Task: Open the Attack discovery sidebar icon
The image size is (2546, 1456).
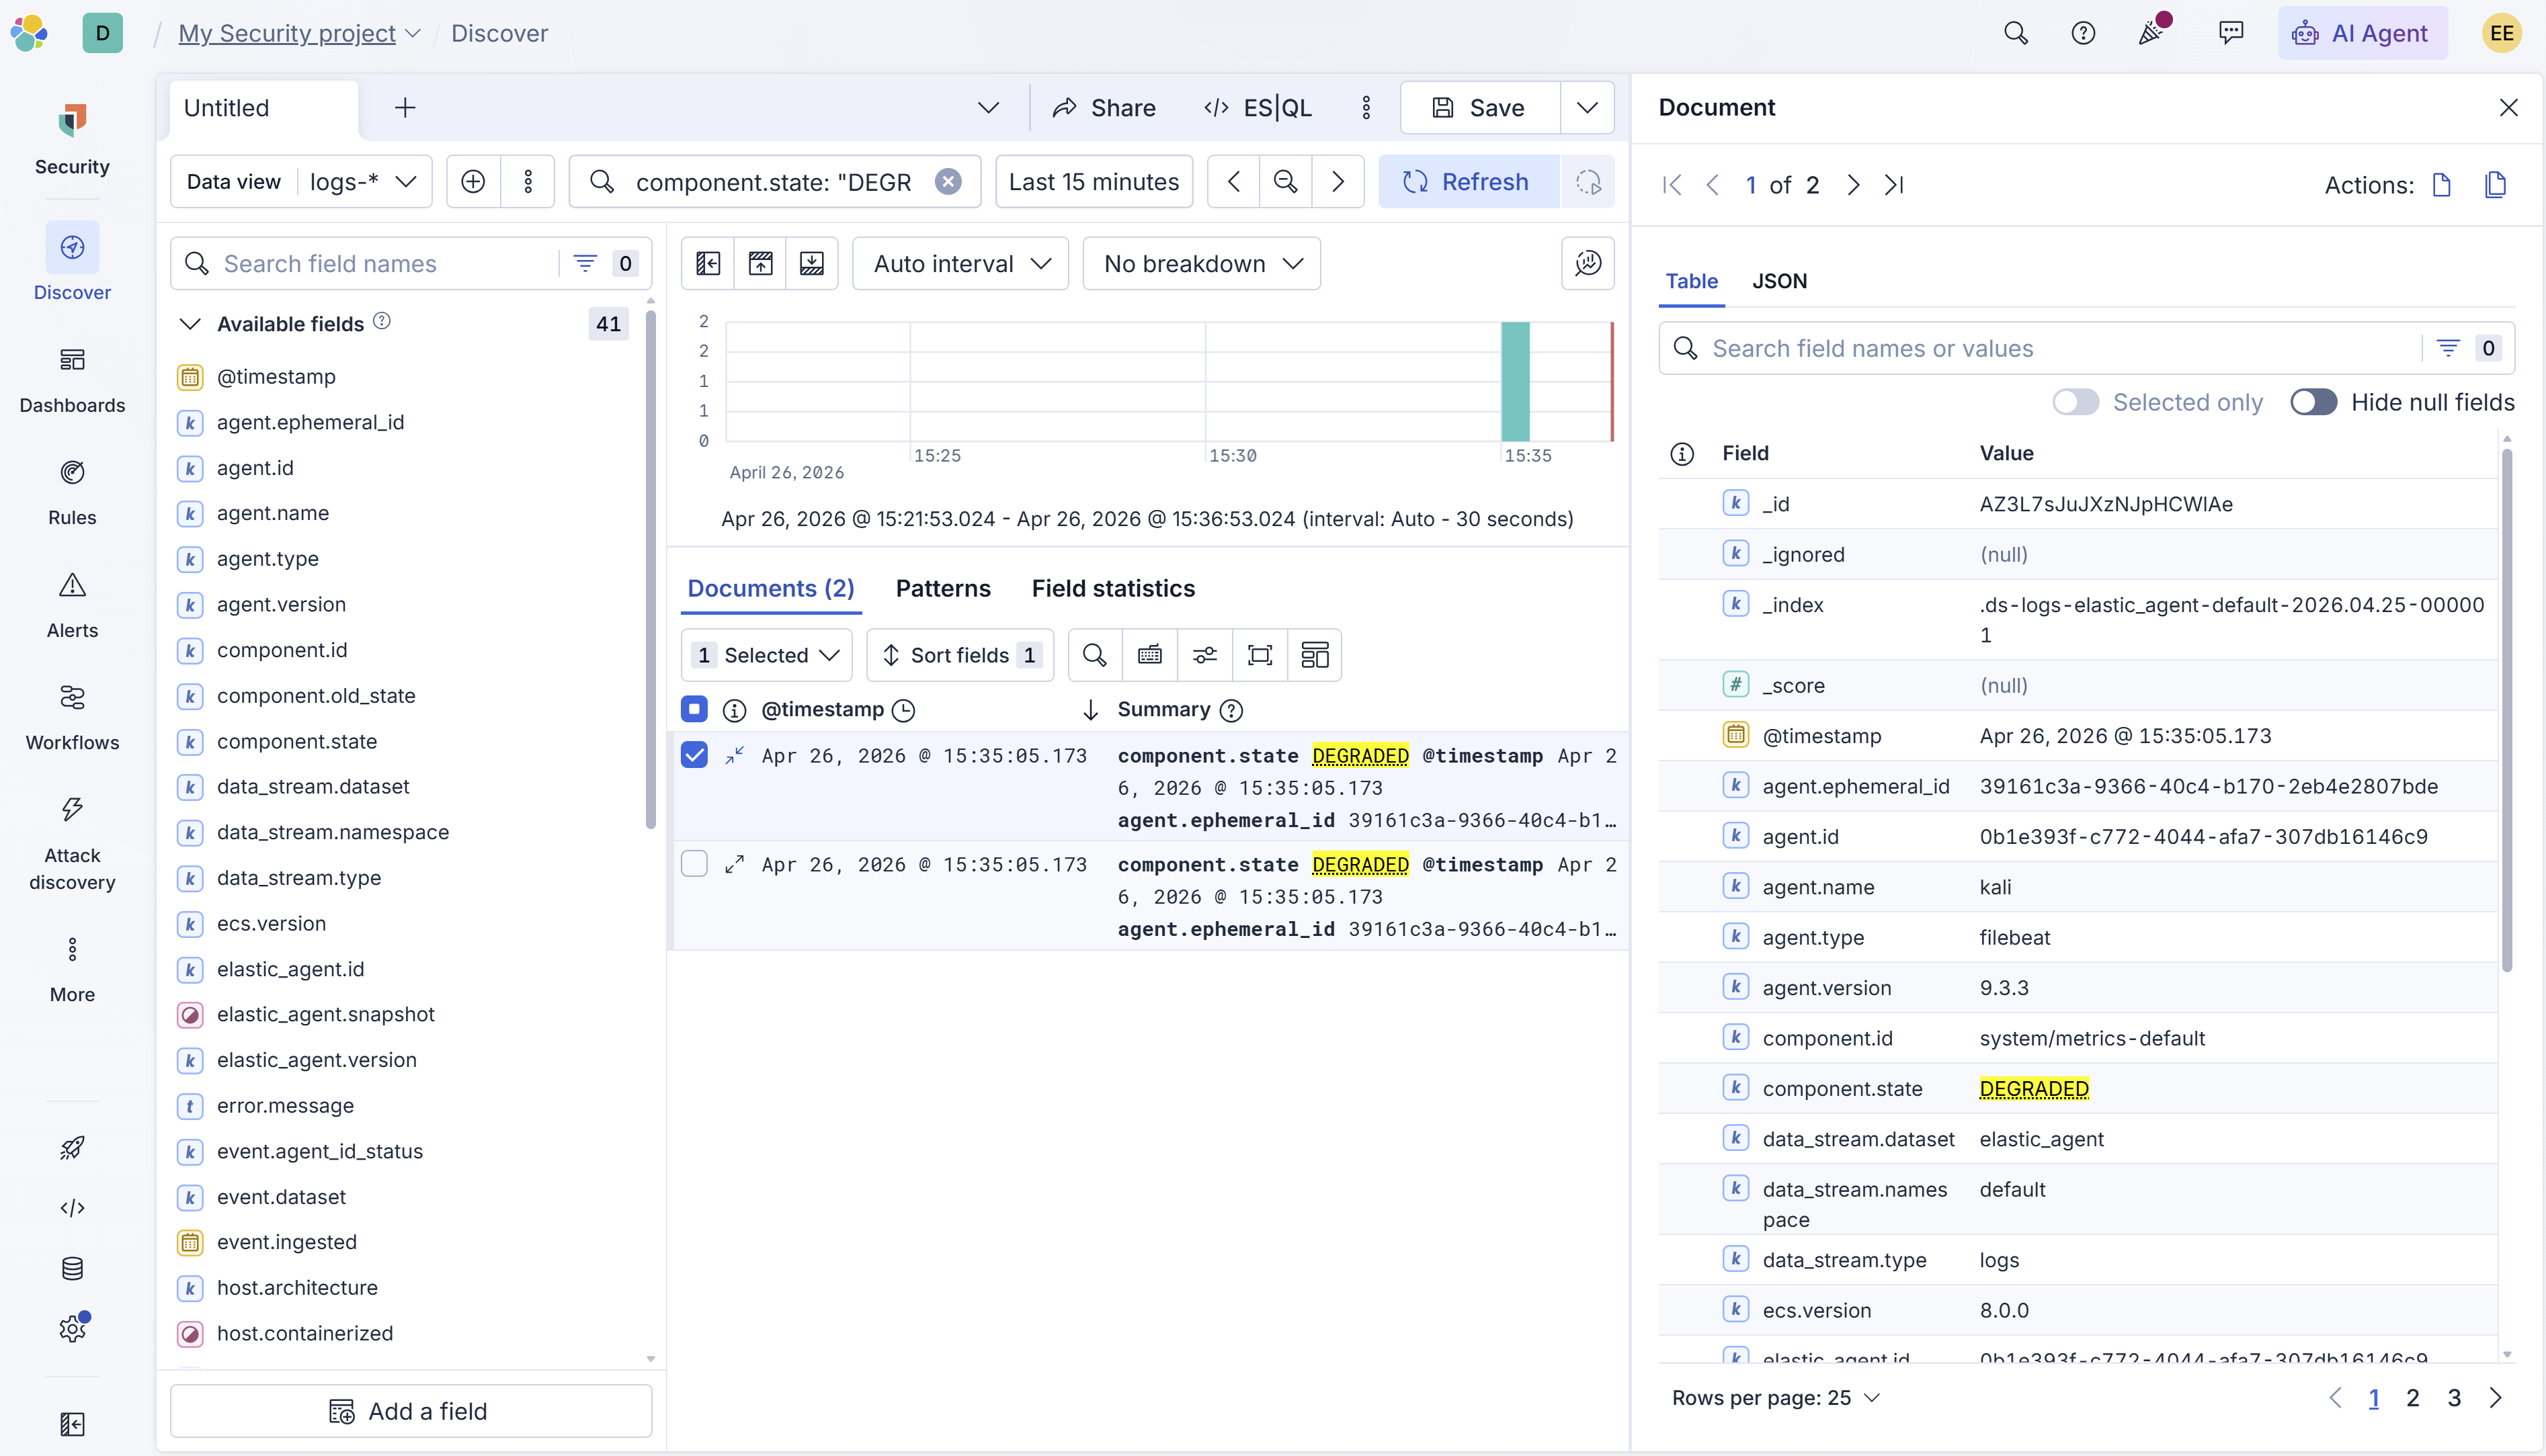Action: click(x=72, y=810)
